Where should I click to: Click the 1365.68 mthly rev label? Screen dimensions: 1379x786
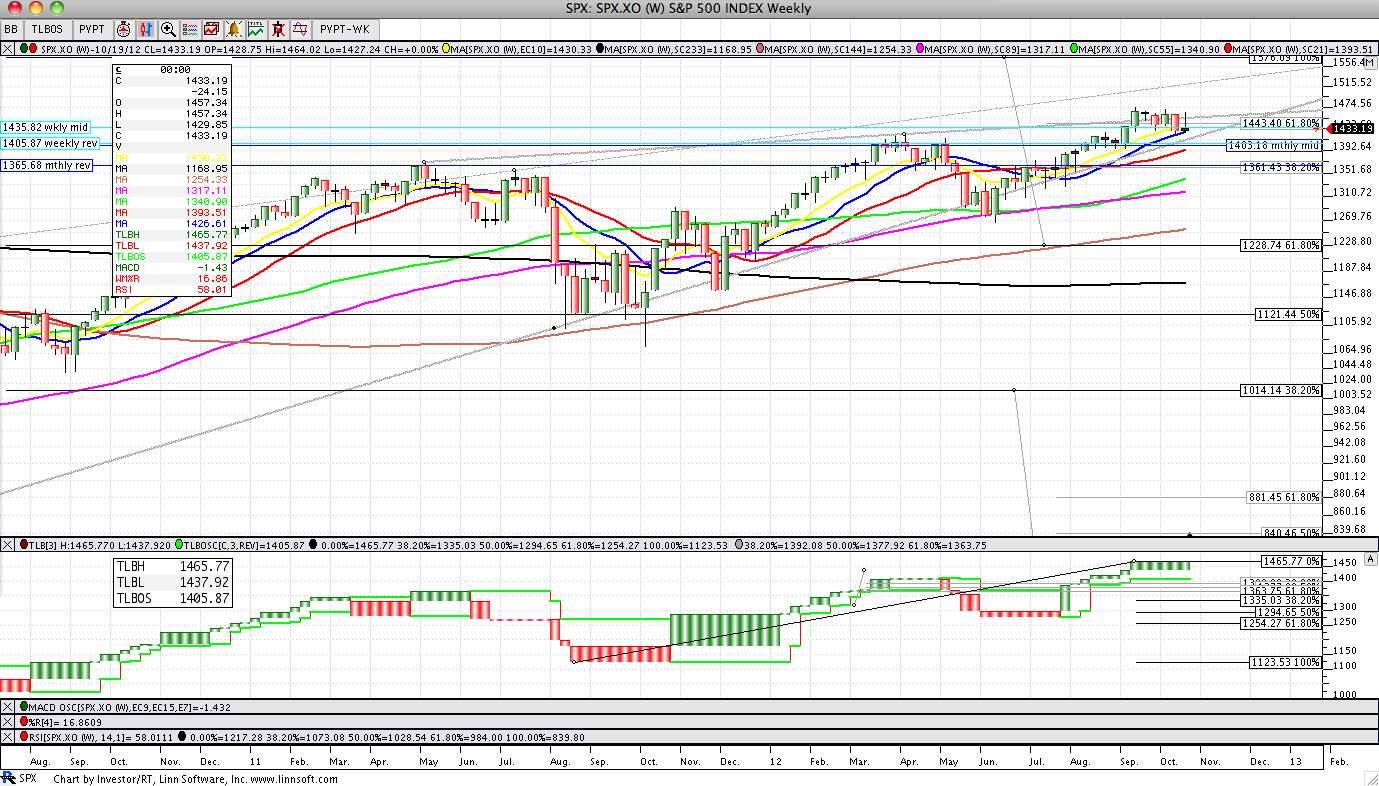pos(47,165)
